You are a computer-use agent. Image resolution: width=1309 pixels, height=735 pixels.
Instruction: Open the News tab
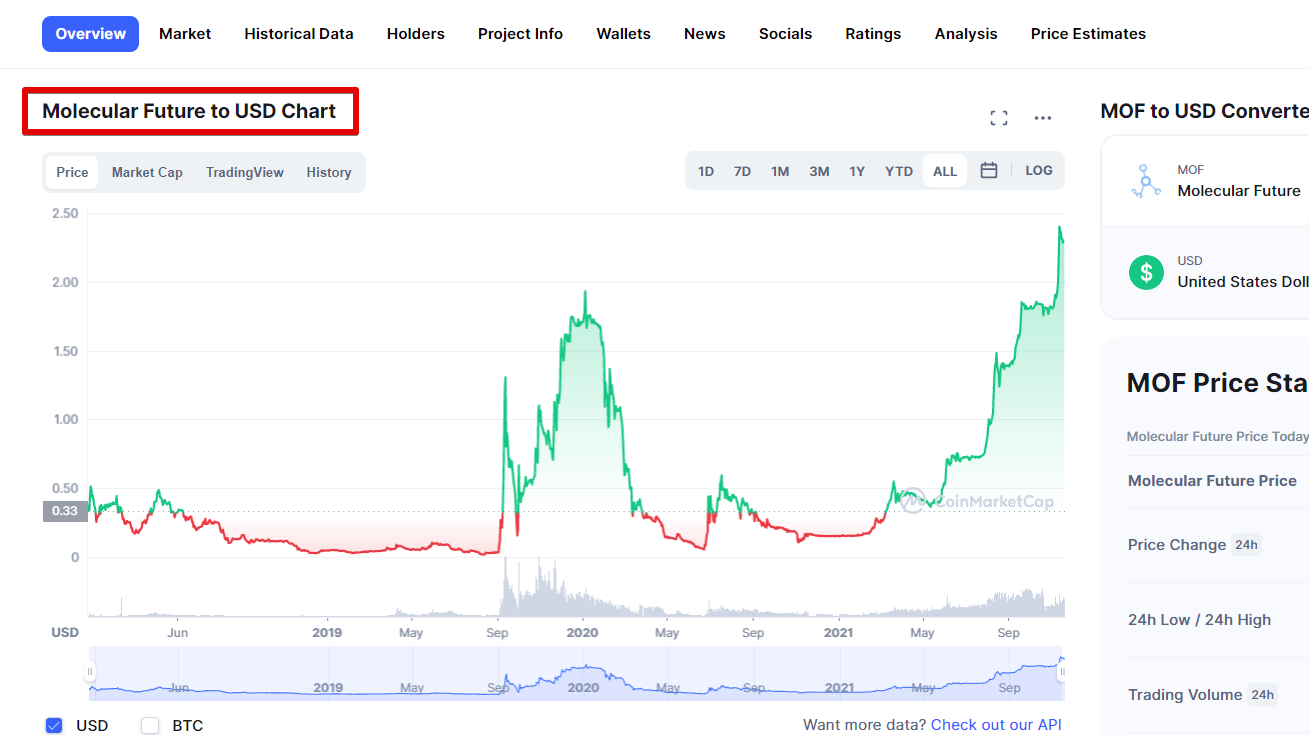coord(705,34)
